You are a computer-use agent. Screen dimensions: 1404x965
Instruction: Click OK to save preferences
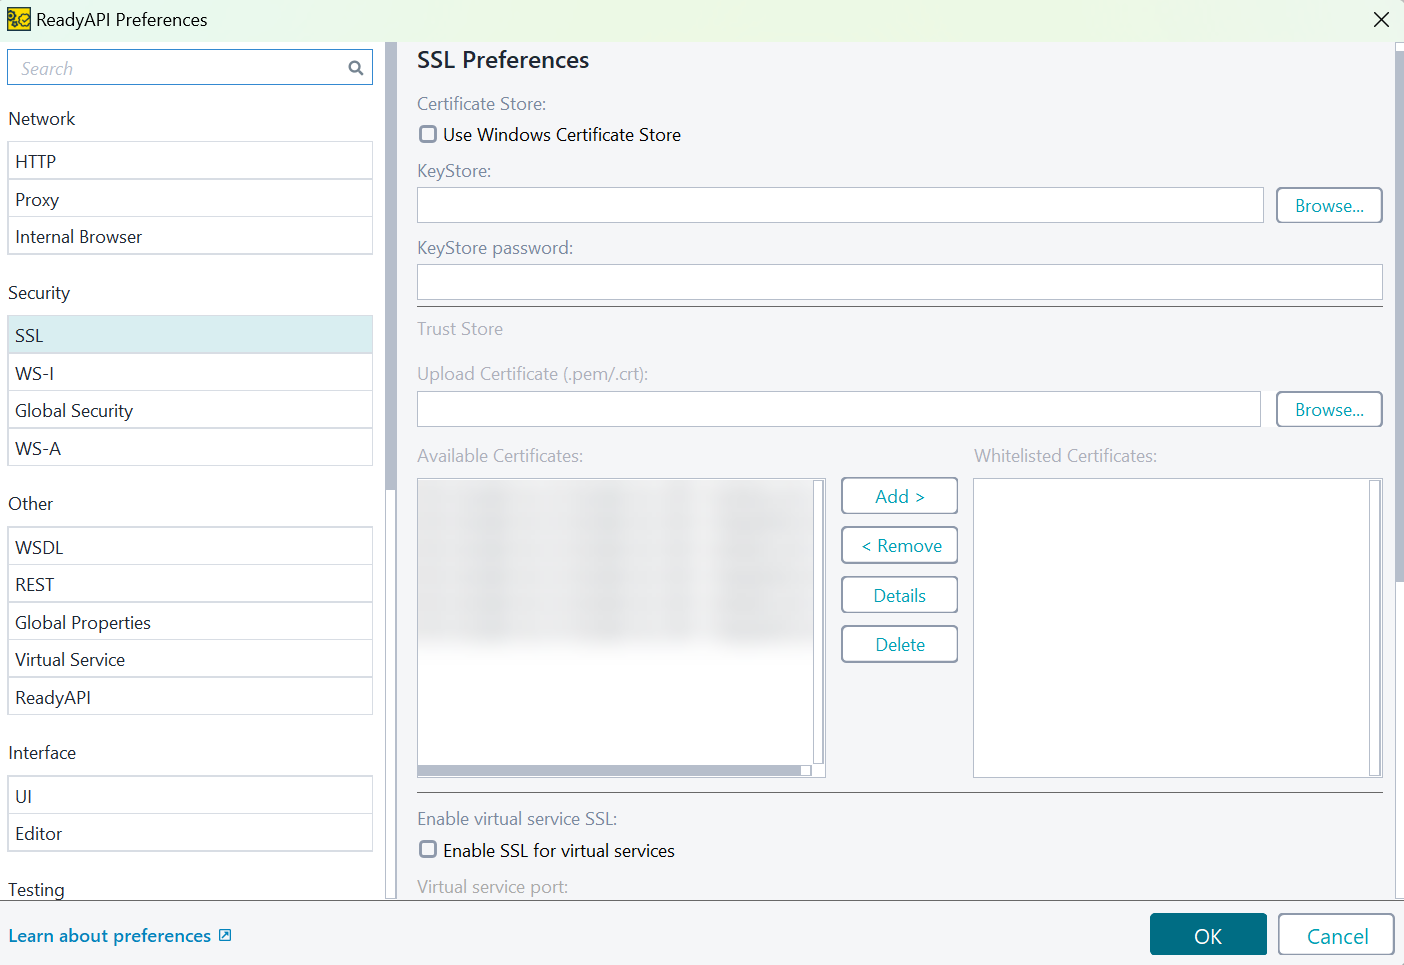click(1207, 936)
